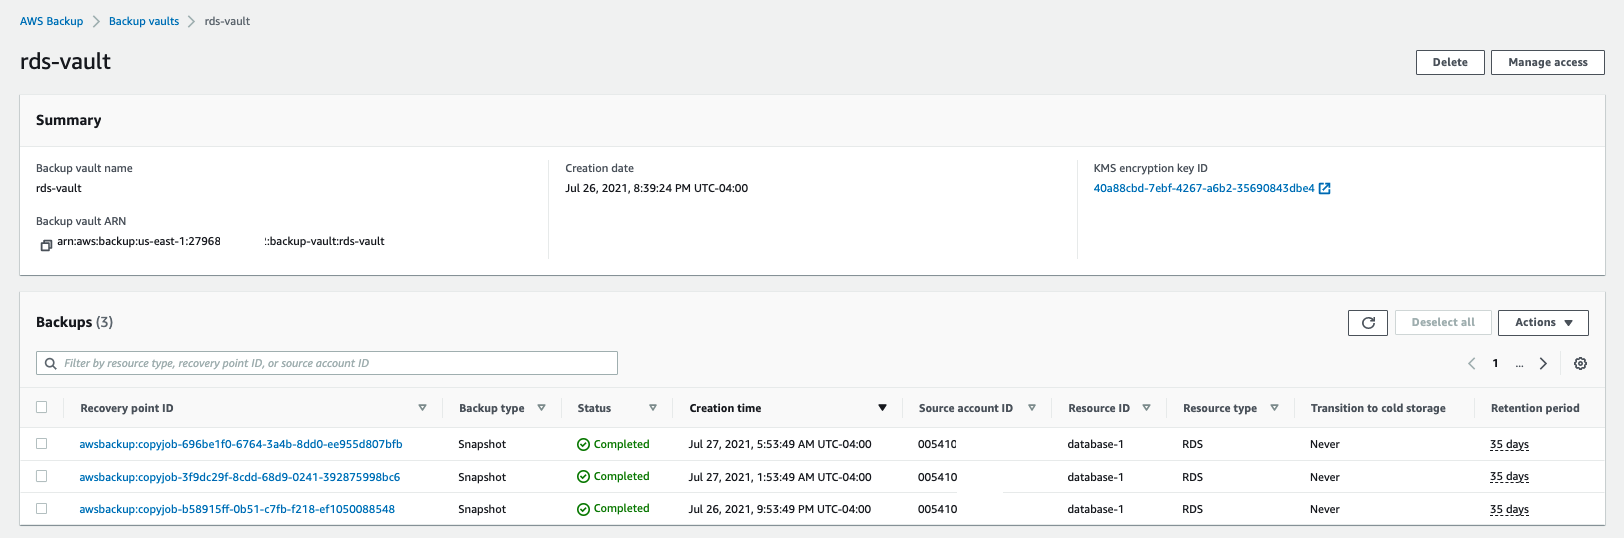Image resolution: width=1624 pixels, height=538 pixels.
Task: Click Deselect all button
Action: pyautogui.click(x=1443, y=323)
